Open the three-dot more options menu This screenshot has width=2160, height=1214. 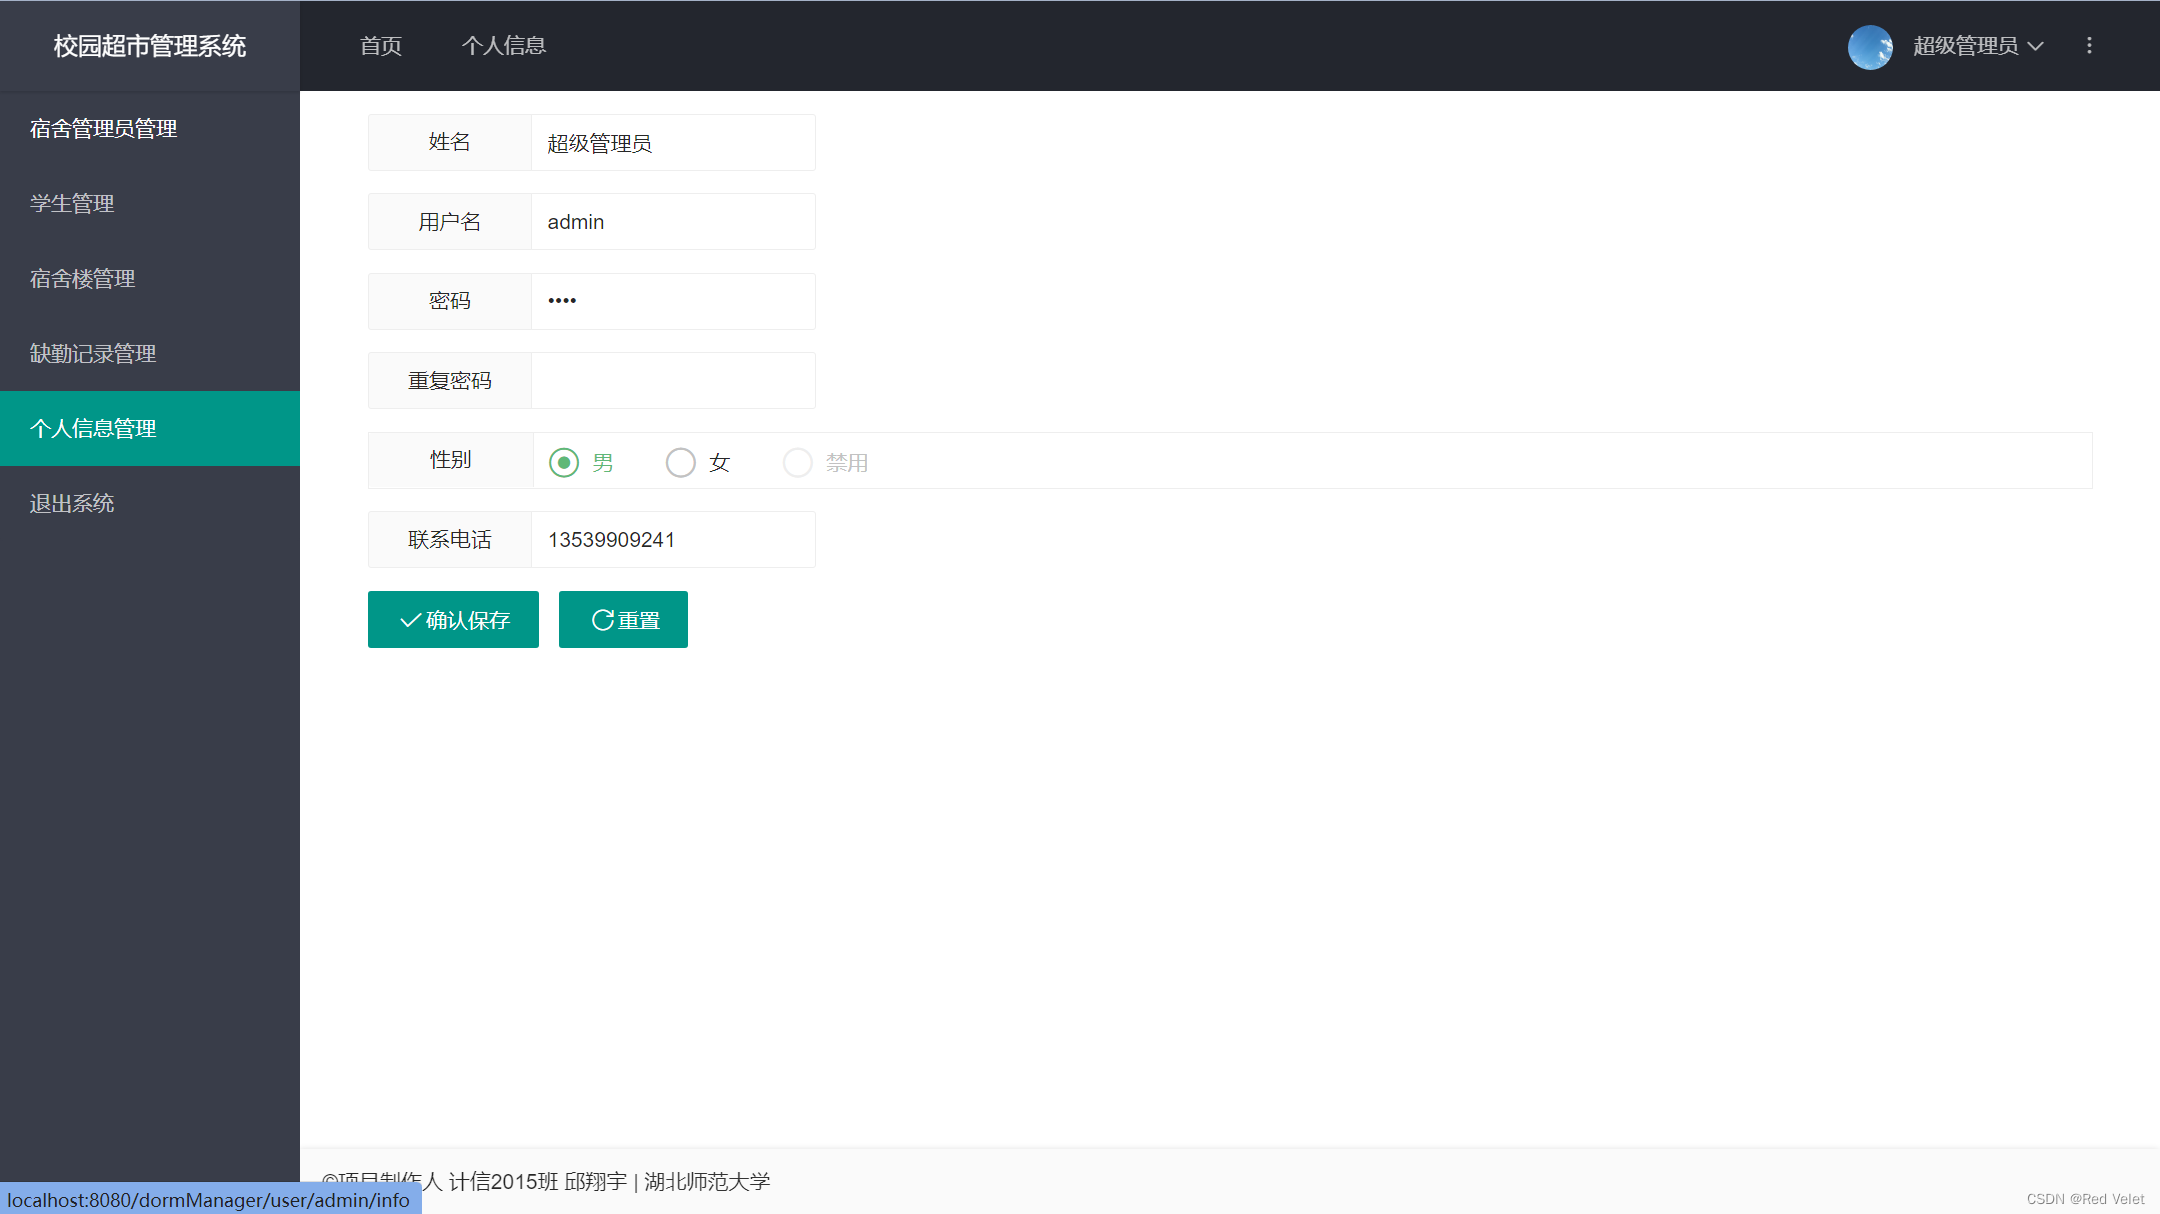coord(2089,46)
